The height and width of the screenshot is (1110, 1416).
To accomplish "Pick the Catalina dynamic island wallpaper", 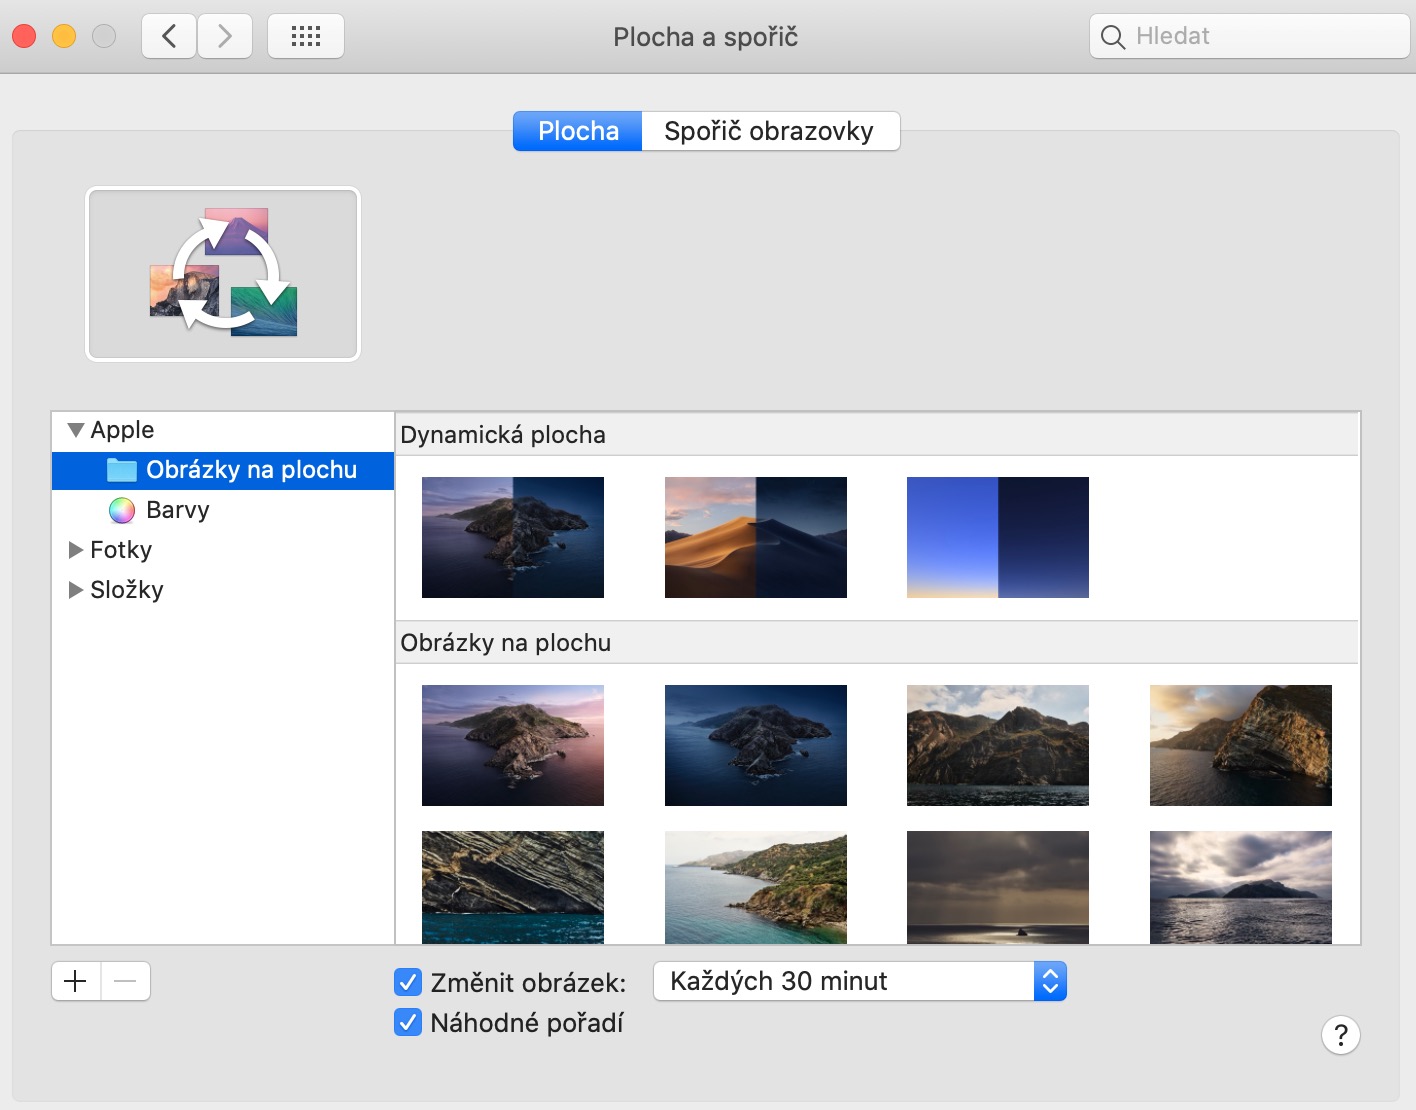I will pos(512,537).
